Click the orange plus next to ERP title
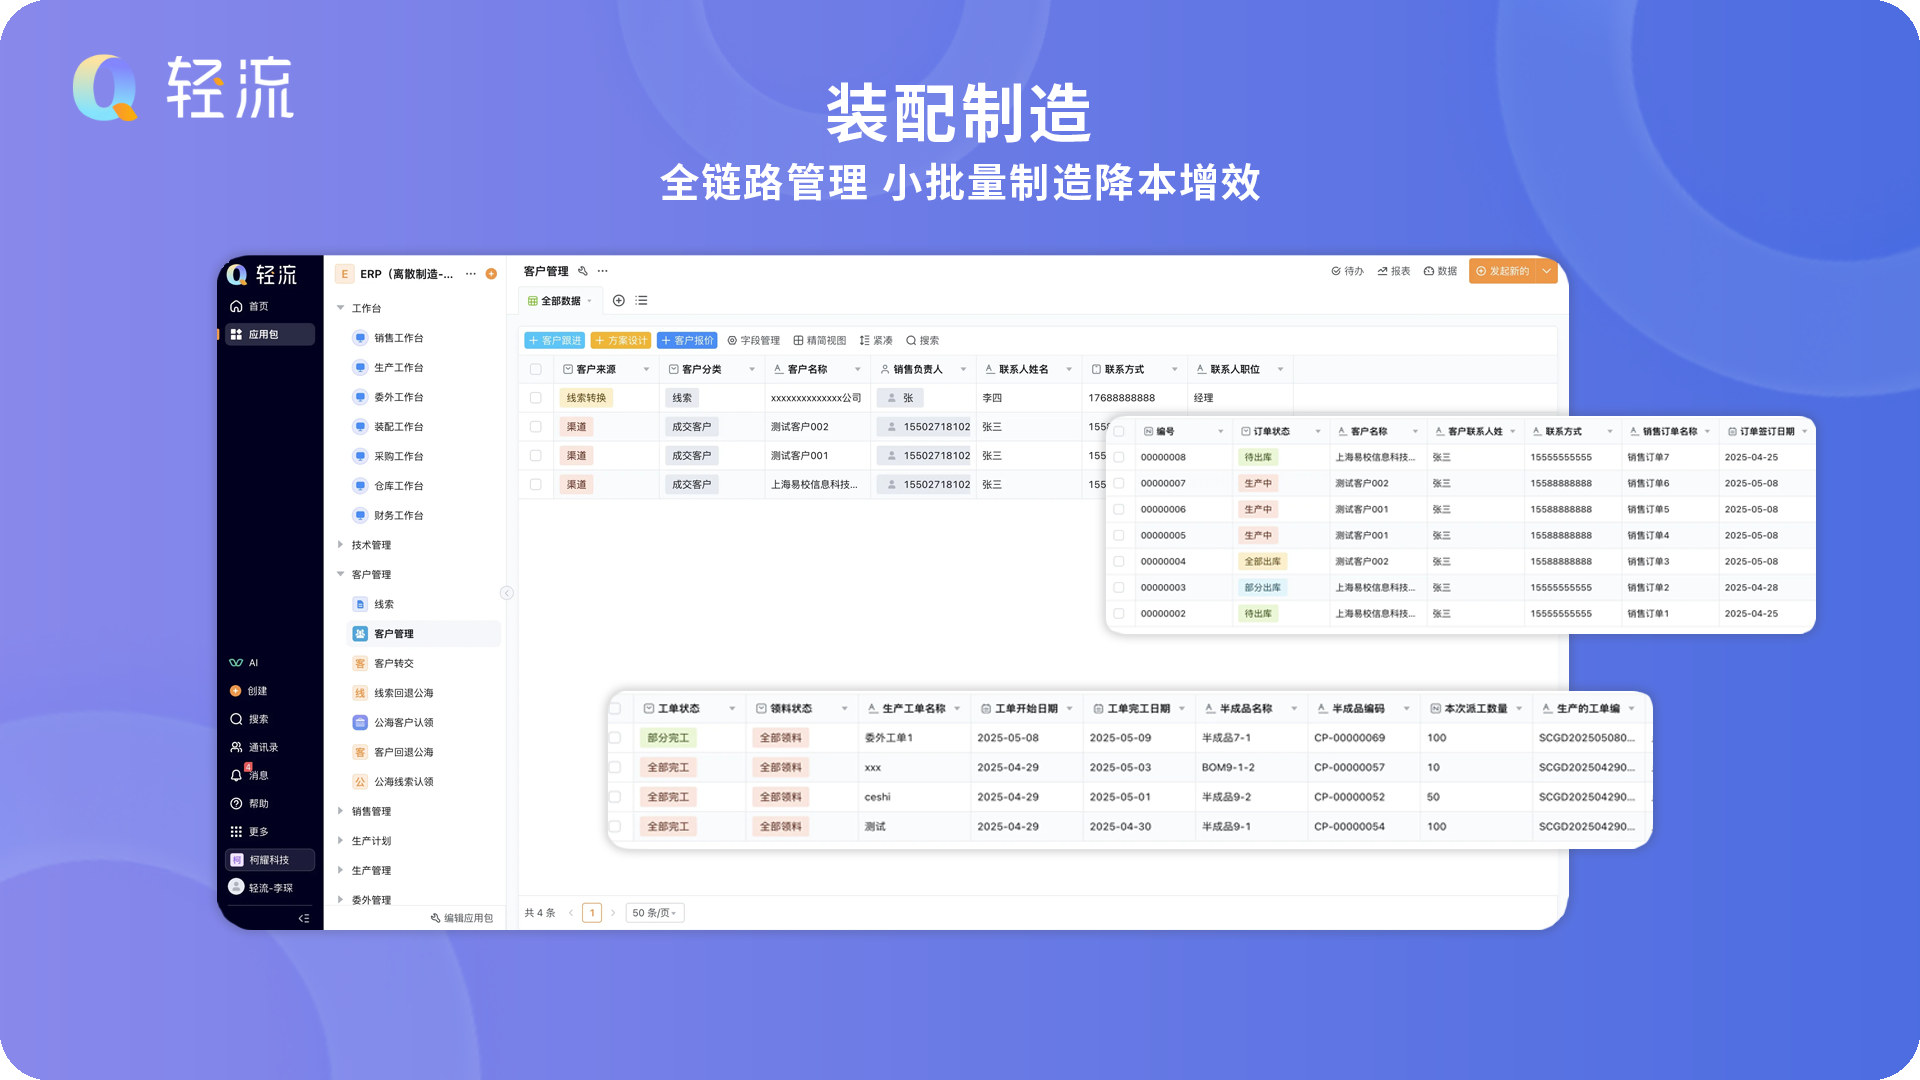 tap(491, 274)
